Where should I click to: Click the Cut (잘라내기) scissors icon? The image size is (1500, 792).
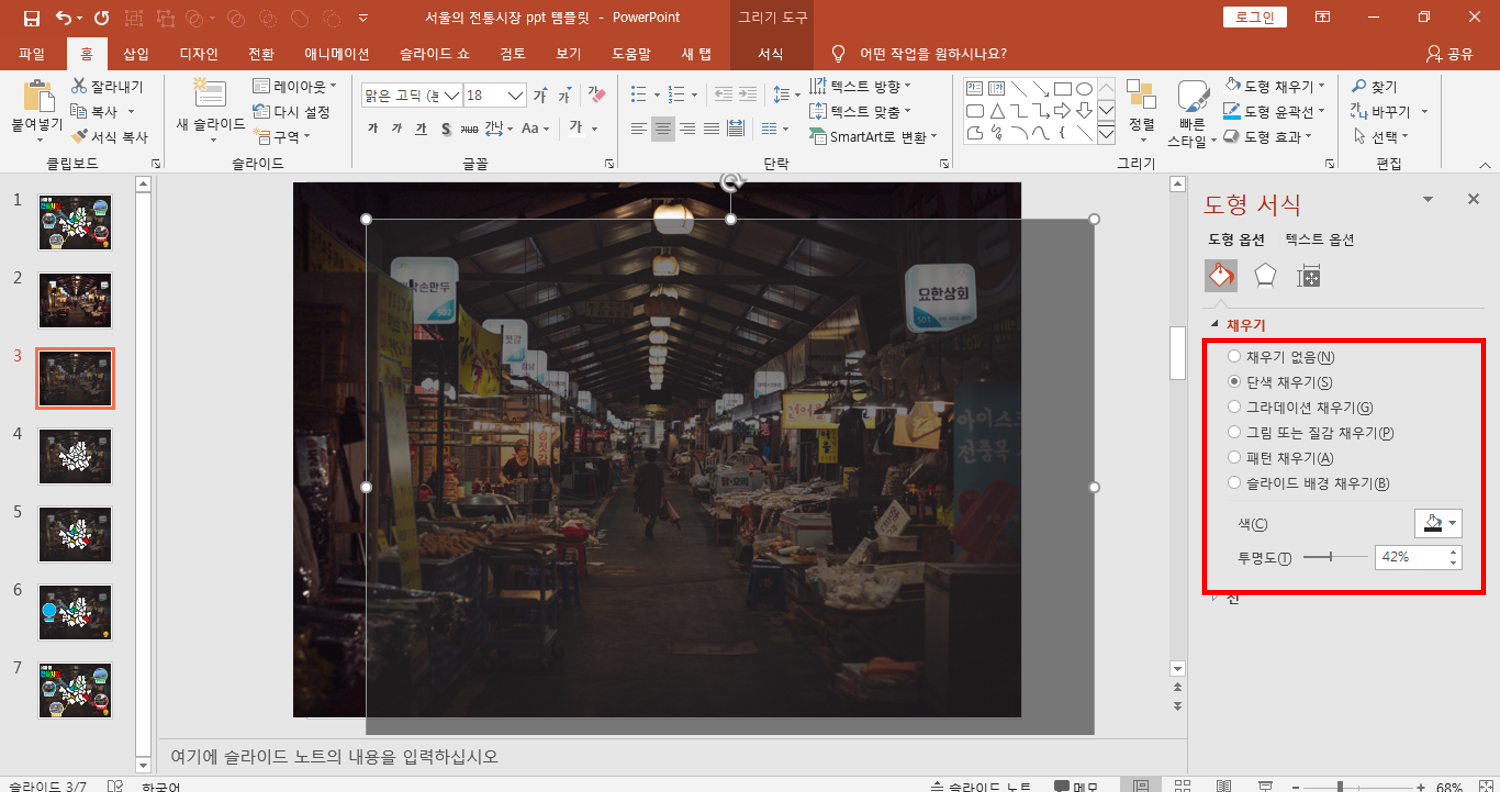coord(79,87)
